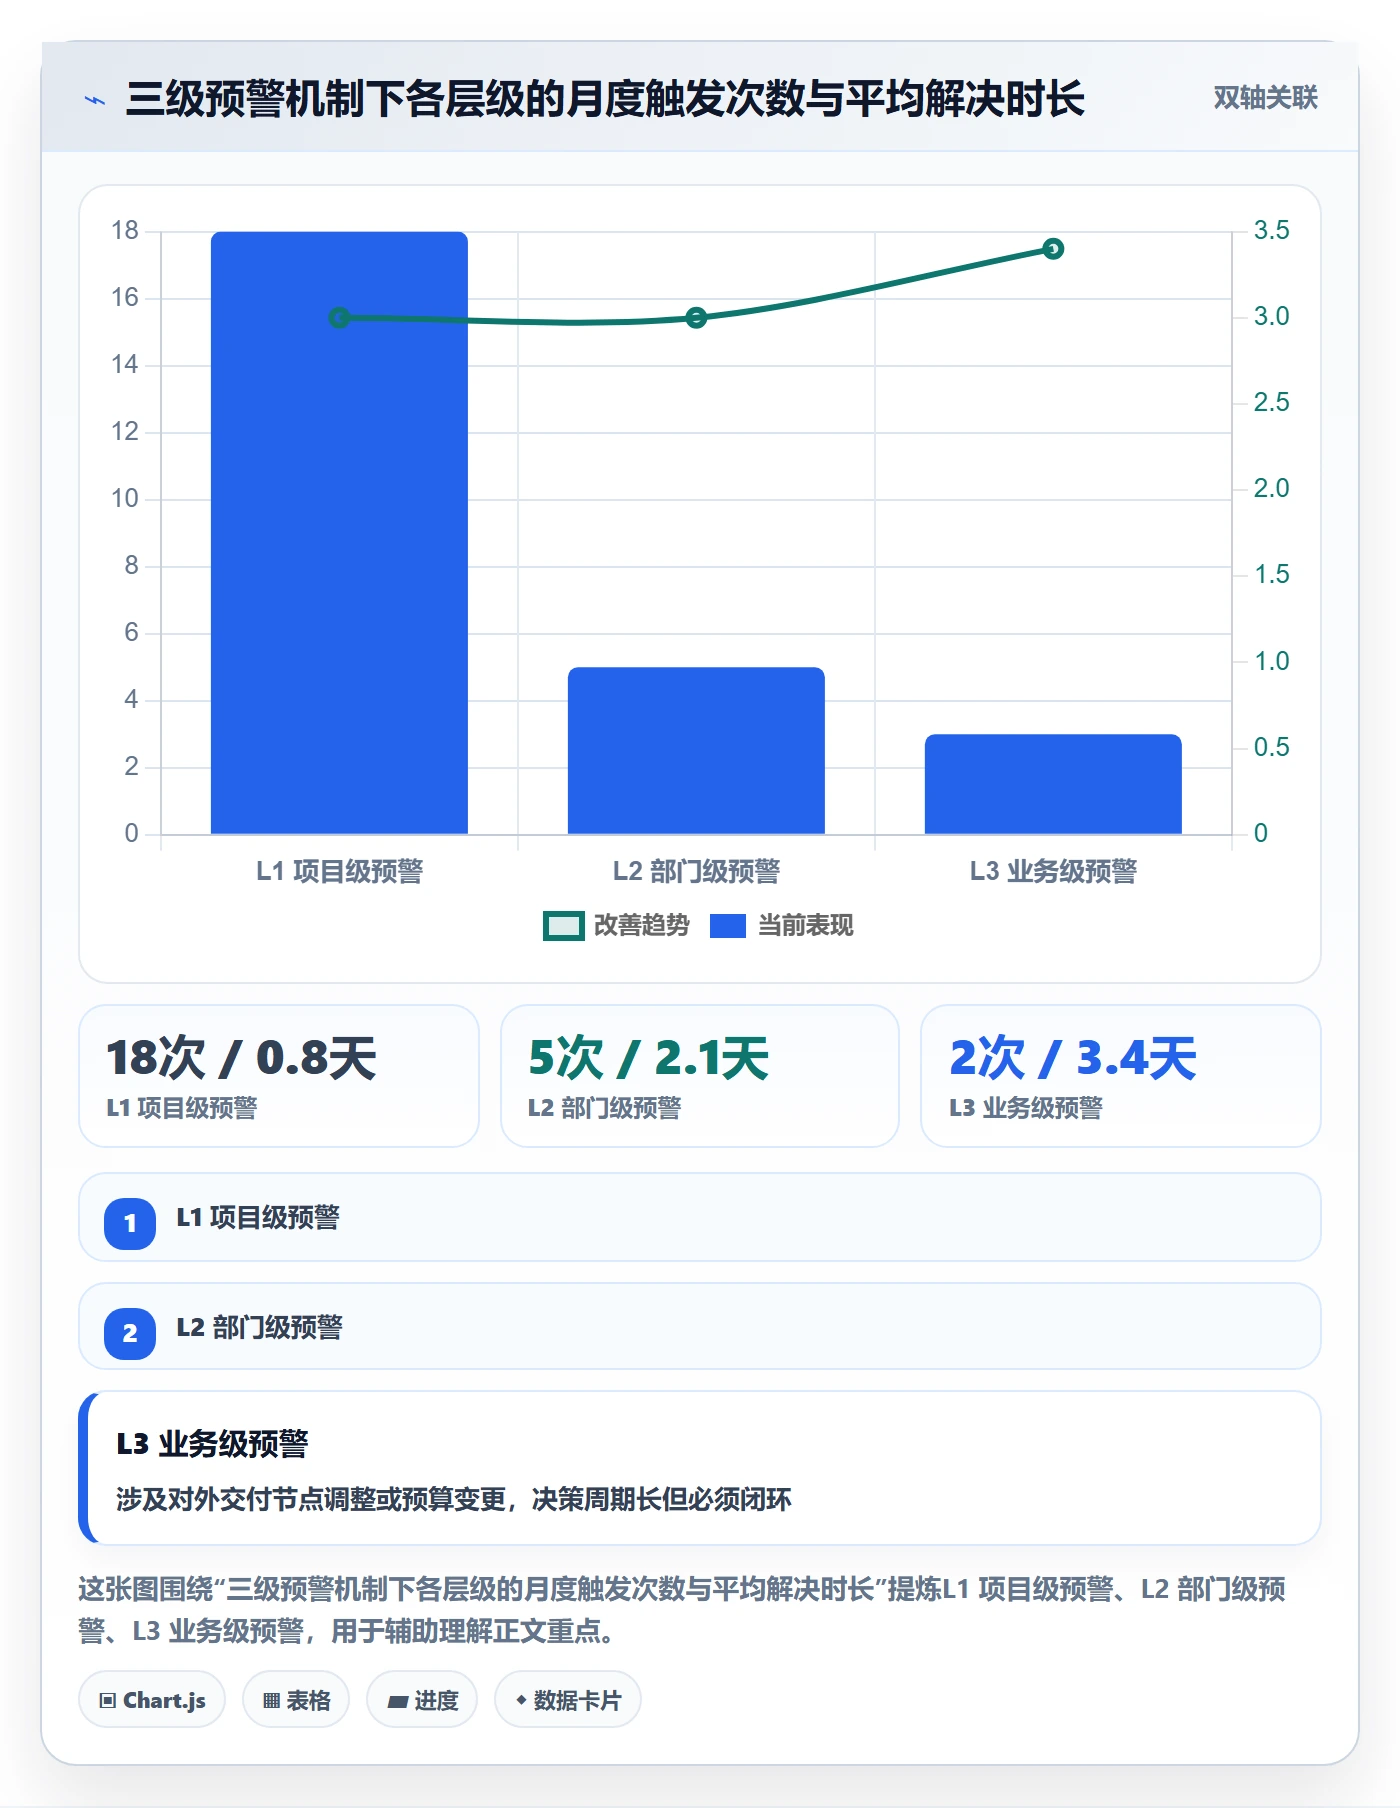
Task: Click the green line point over the L1 bar
Action: (x=339, y=318)
